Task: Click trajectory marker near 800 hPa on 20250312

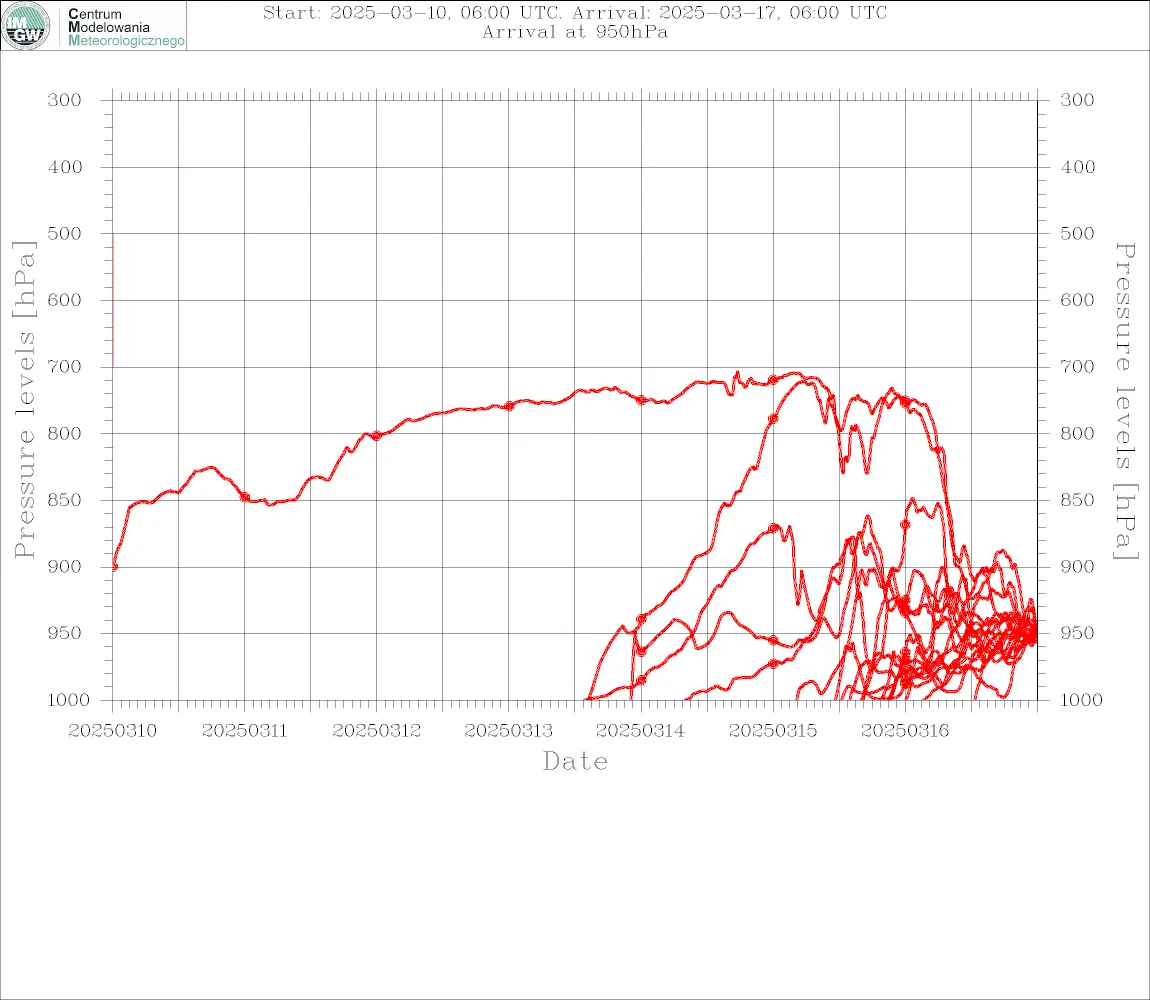Action: (x=376, y=436)
